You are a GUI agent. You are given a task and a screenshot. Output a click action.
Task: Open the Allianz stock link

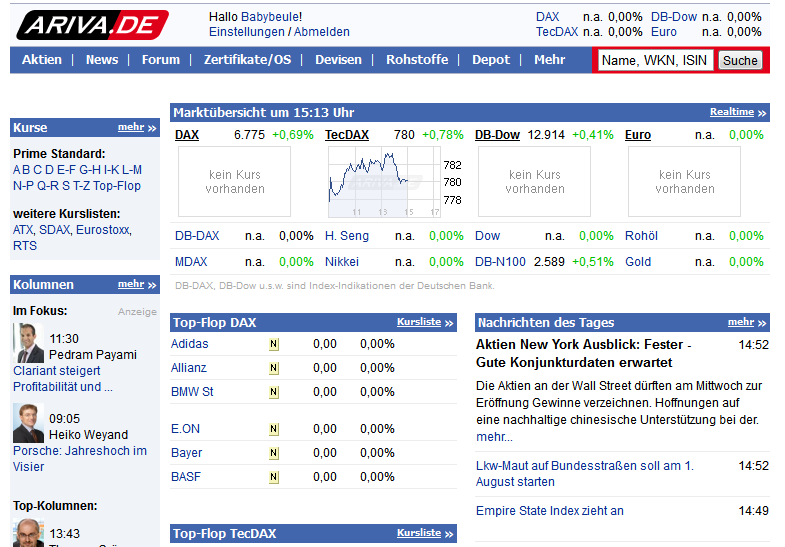[188, 368]
